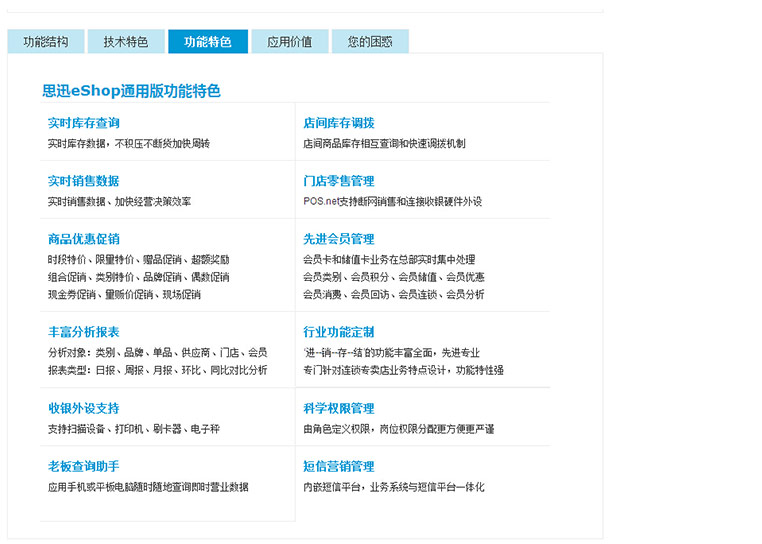Click line 会员卡和储值卡业务在总部实时集中处理

pos(389,259)
